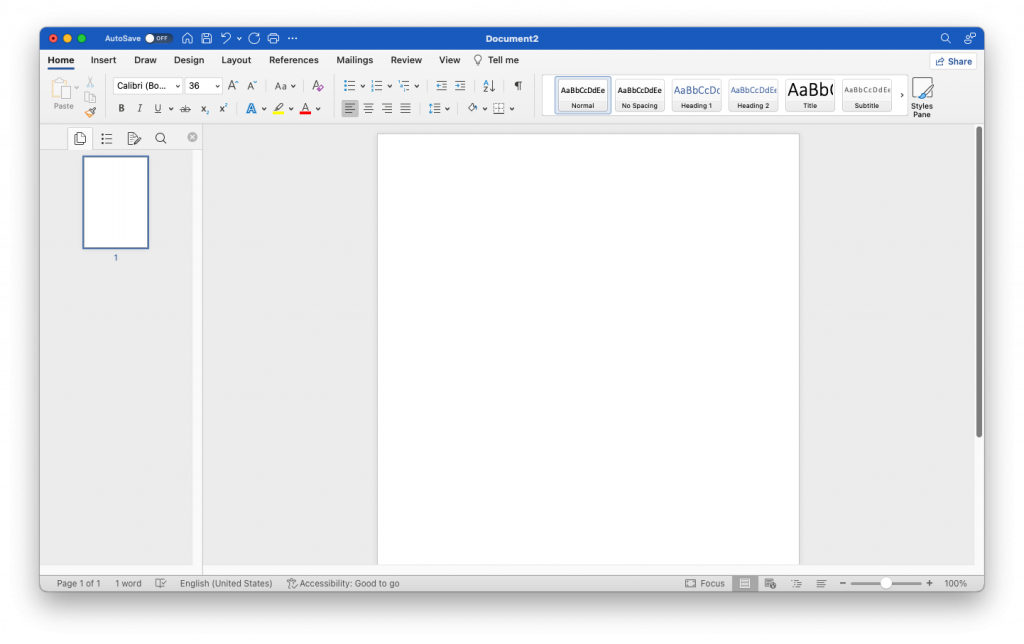Show paragraph marks
The image size is (1024, 644).
(517, 85)
